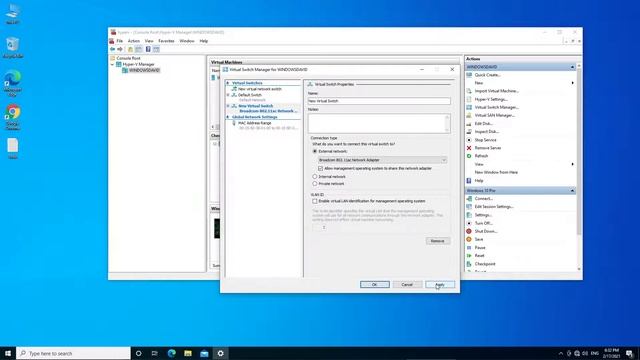Toggle the show/hide action pane toolbar icon
This screenshot has height=360, width=640.
pos(156,49)
